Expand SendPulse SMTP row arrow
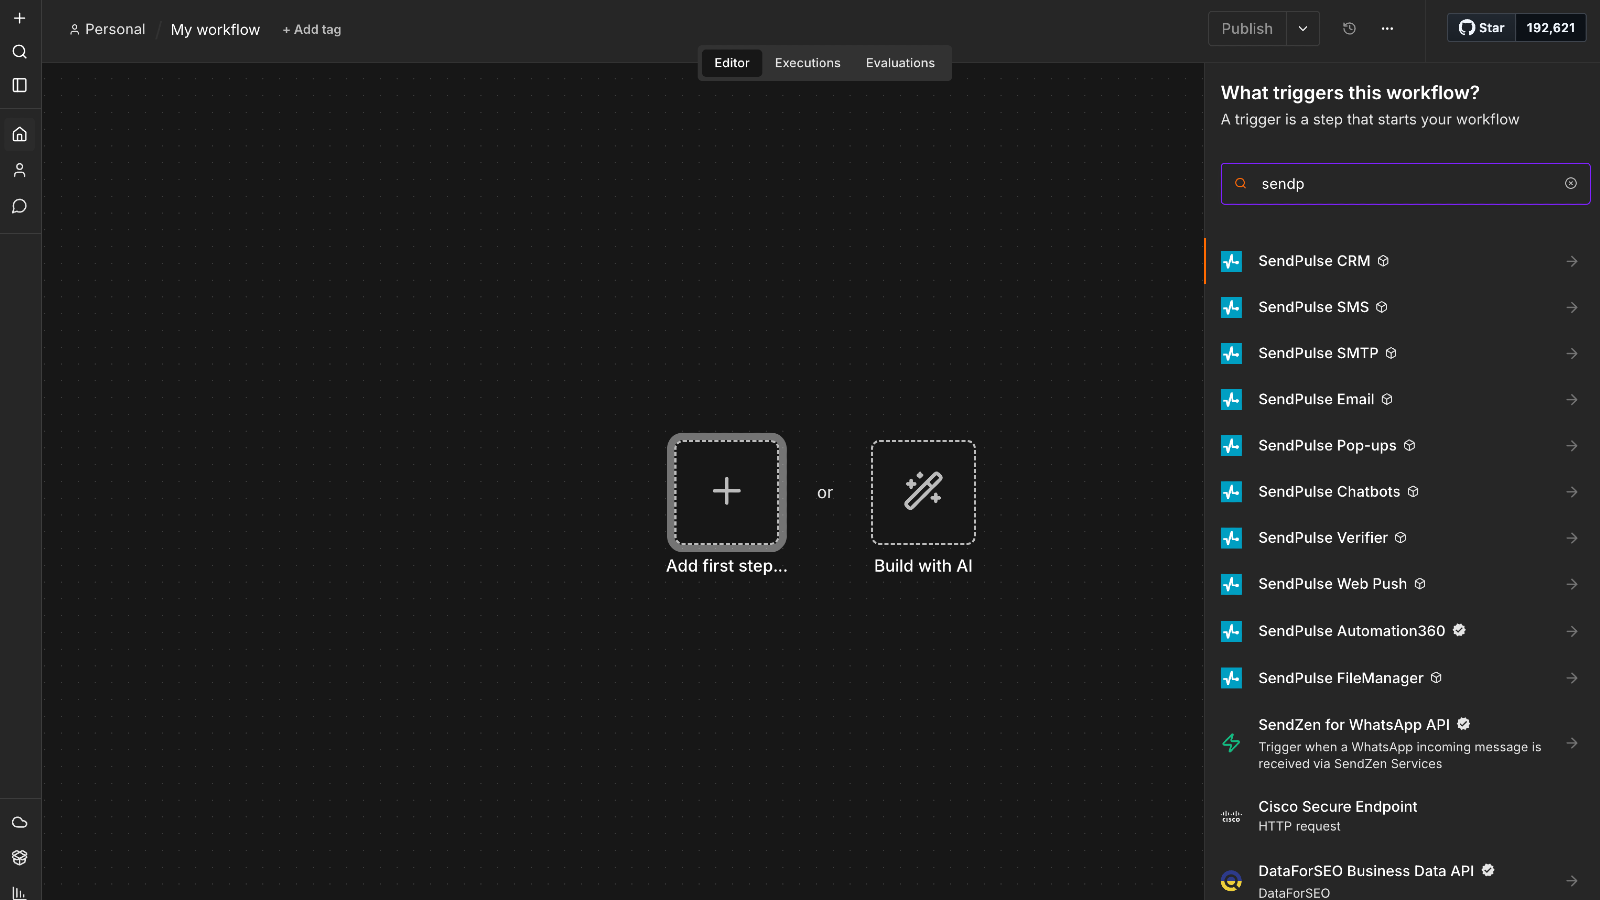Screen dimensions: 1600x900 tap(1572, 353)
